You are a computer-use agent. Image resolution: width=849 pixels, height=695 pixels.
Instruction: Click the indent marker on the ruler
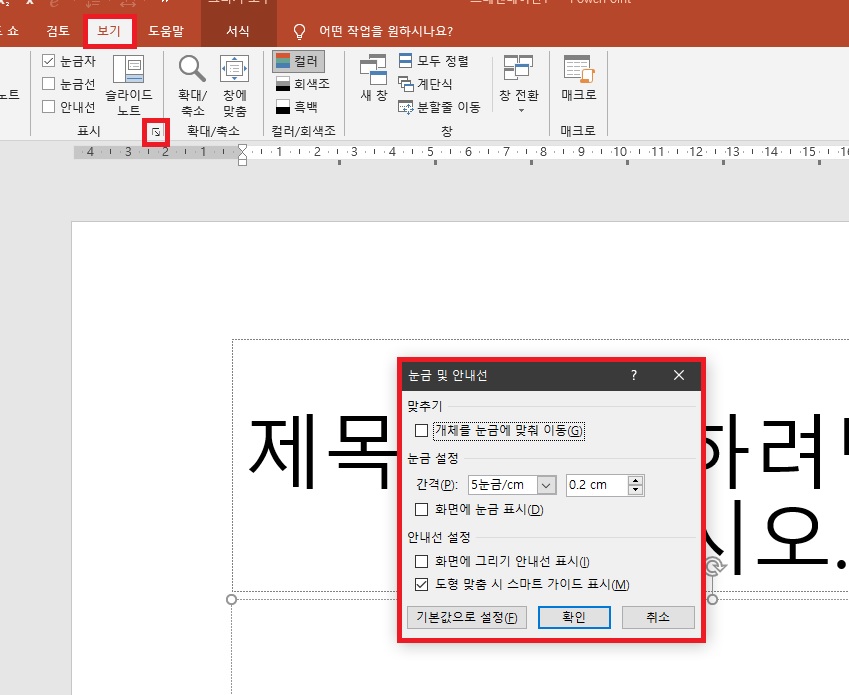pyautogui.click(x=243, y=155)
